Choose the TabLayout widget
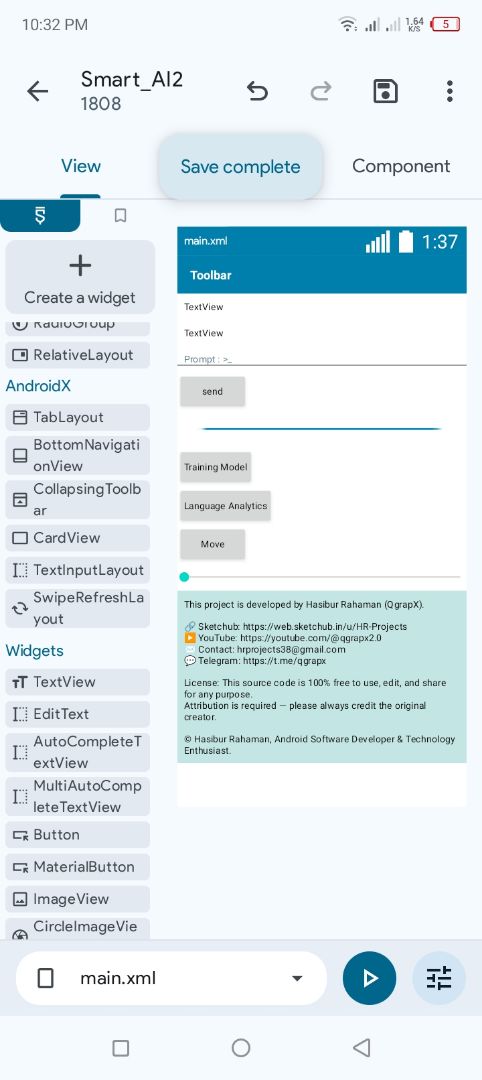The image size is (482, 1080). coord(77,417)
